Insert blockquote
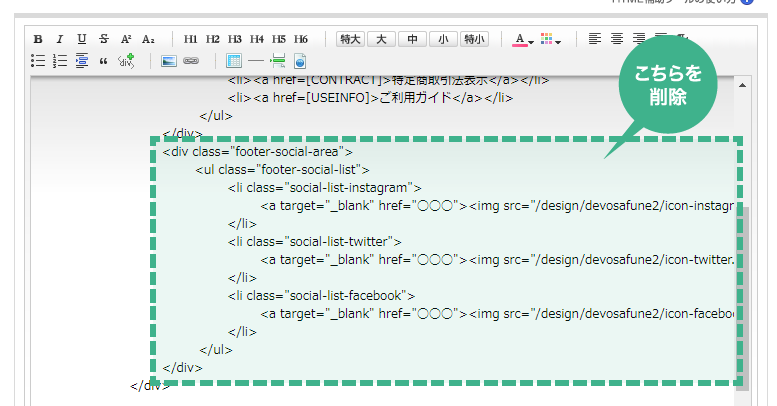This screenshot has height=406, width=777. coord(104,61)
